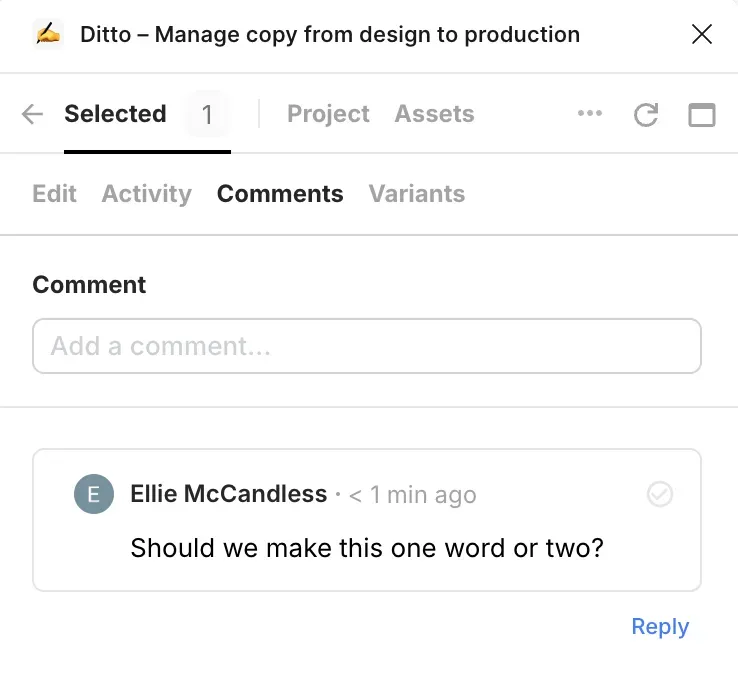This screenshot has width=738, height=673.
Task: Click the selected count badge showing 1
Action: [x=207, y=114]
